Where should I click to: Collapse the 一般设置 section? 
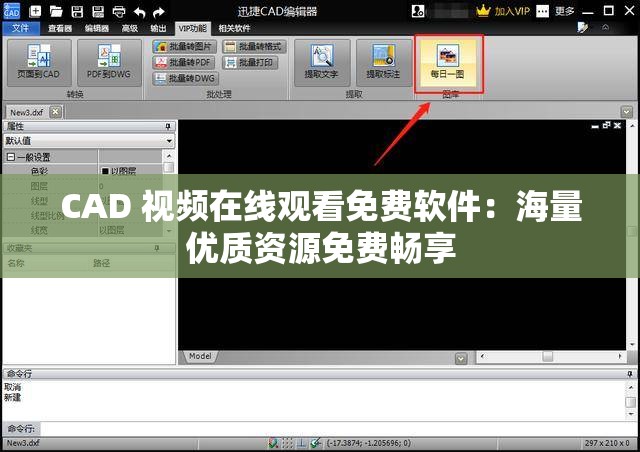coord(11,157)
